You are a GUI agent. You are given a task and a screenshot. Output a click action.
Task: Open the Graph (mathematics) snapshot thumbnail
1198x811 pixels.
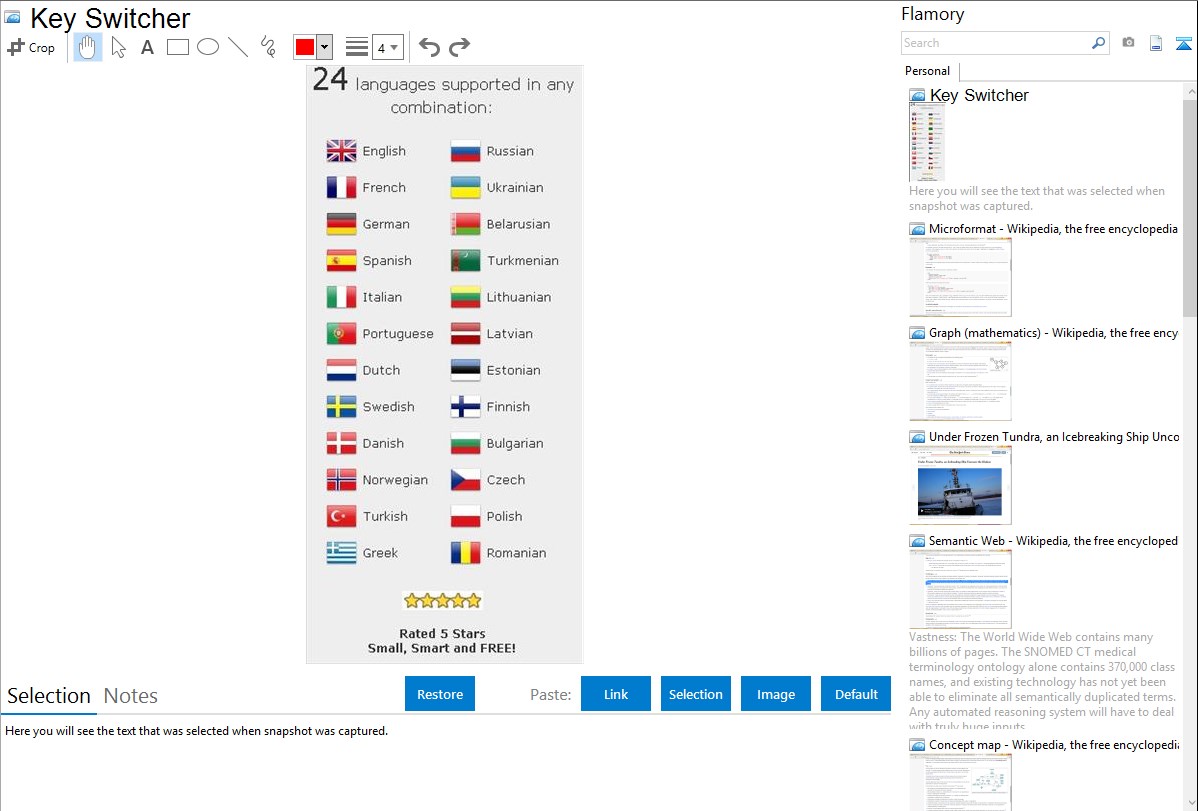960,381
